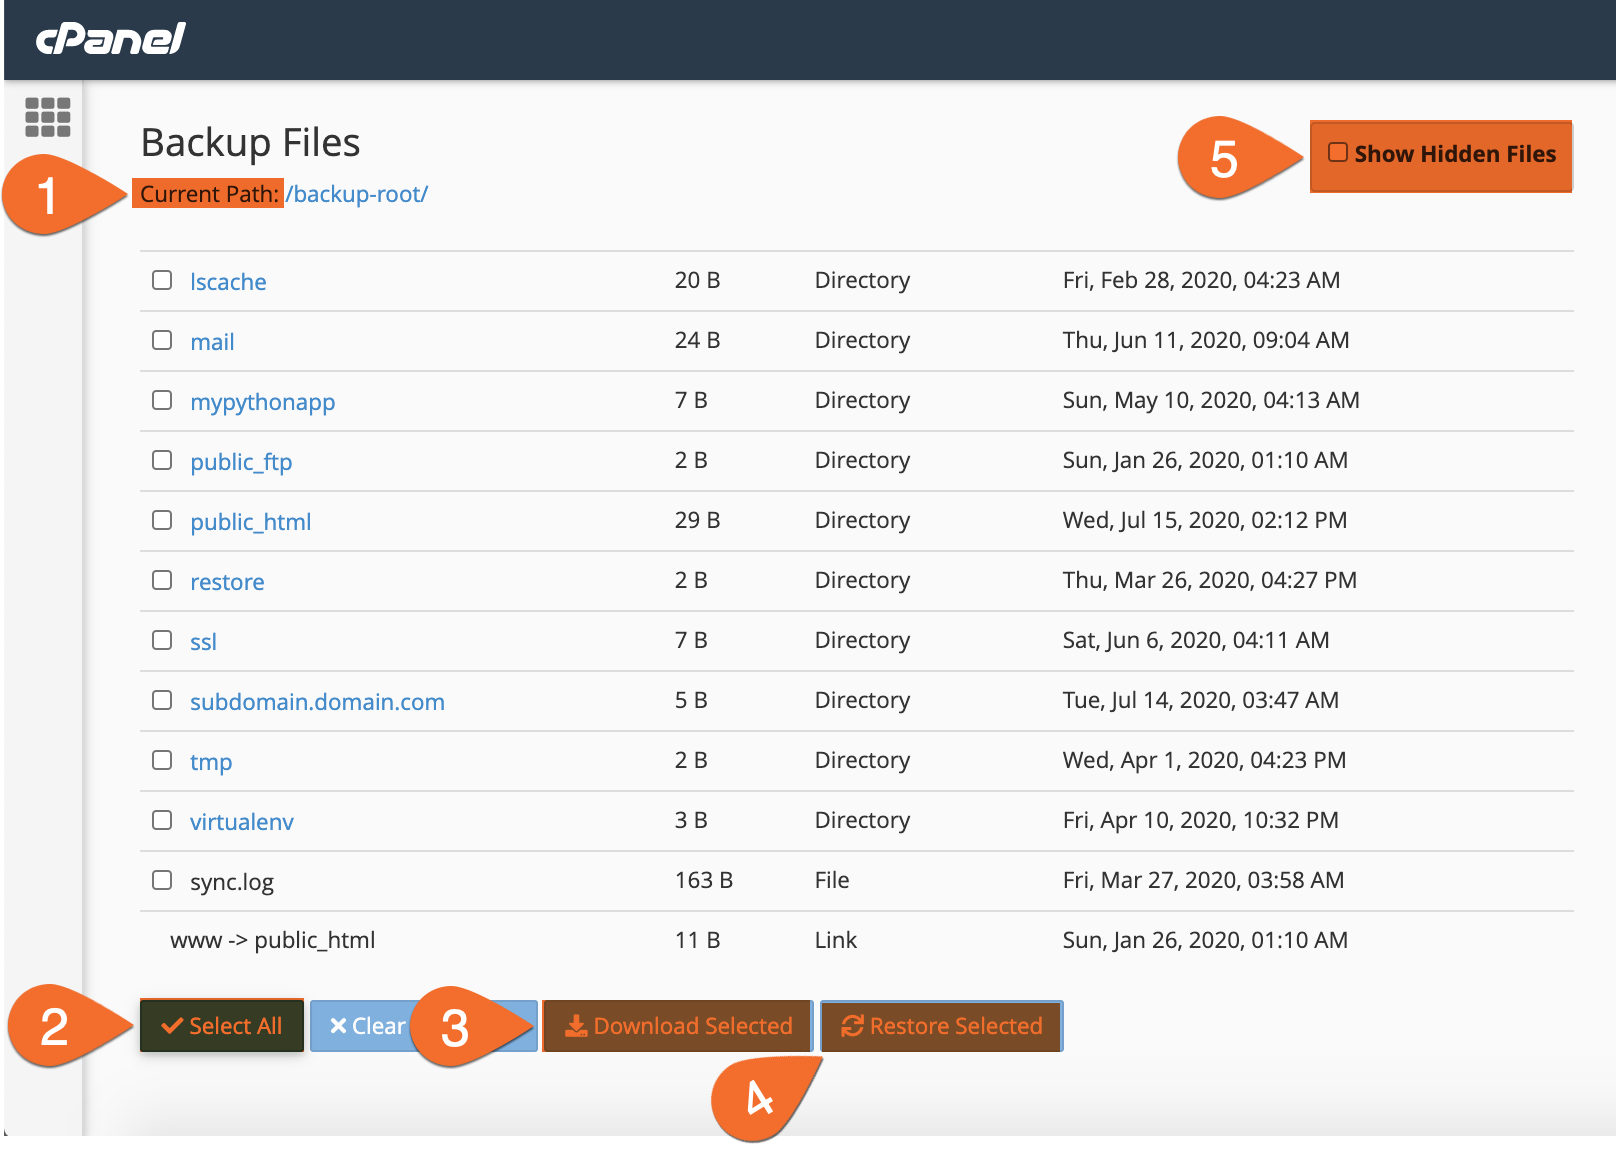Open the lscache directory
Image resolution: width=1616 pixels, height=1164 pixels.
click(228, 281)
